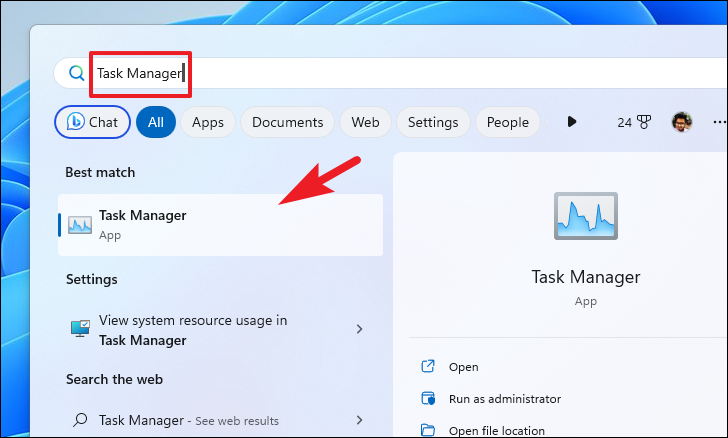Click the large Task Manager icon in preview pane
This screenshot has height=438, width=728.
tap(585, 216)
